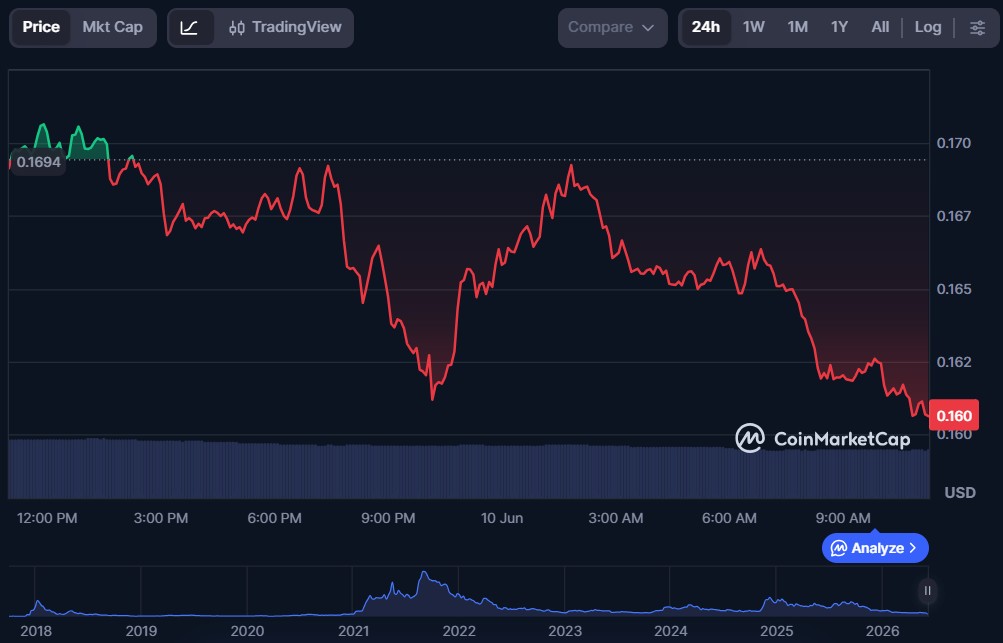Click the 10 Jun date label
Screen dimensions: 1003x643
pos(502,518)
